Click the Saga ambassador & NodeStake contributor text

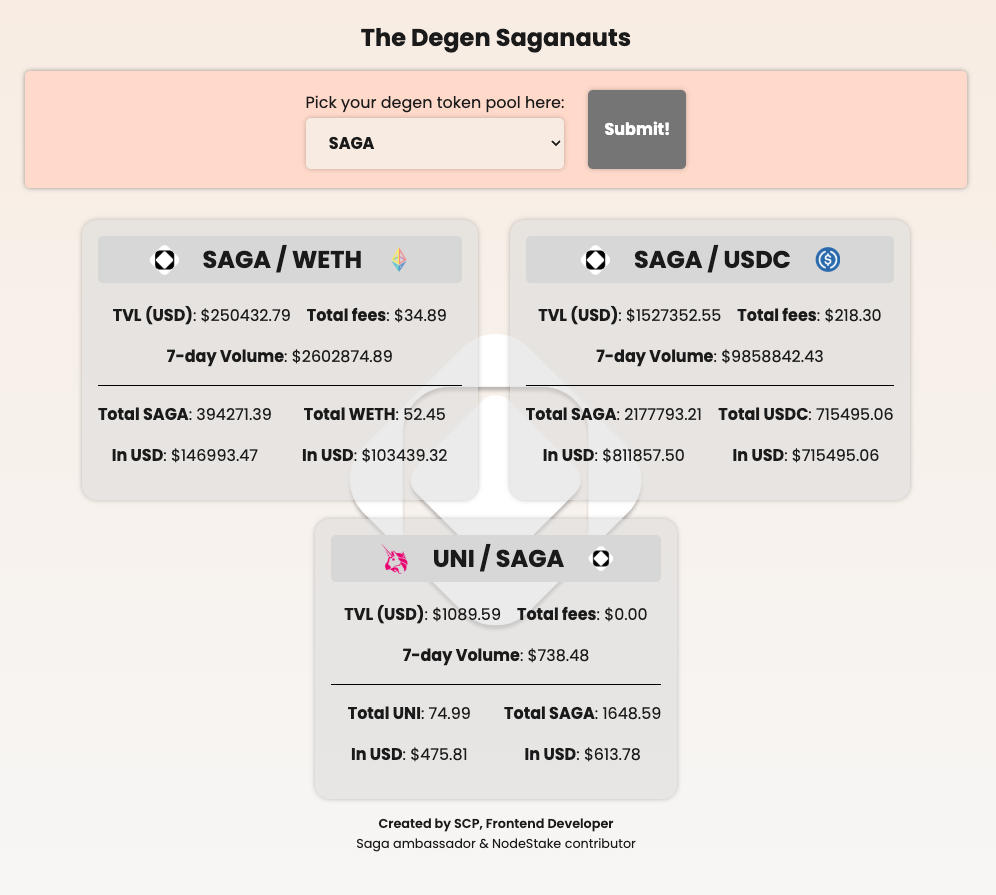[495, 843]
